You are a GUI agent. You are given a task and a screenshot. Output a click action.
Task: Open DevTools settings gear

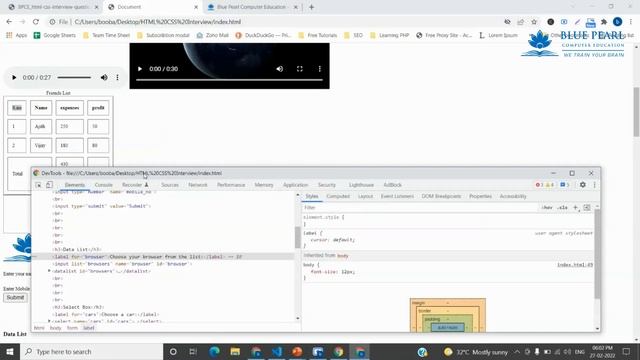click(582, 185)
